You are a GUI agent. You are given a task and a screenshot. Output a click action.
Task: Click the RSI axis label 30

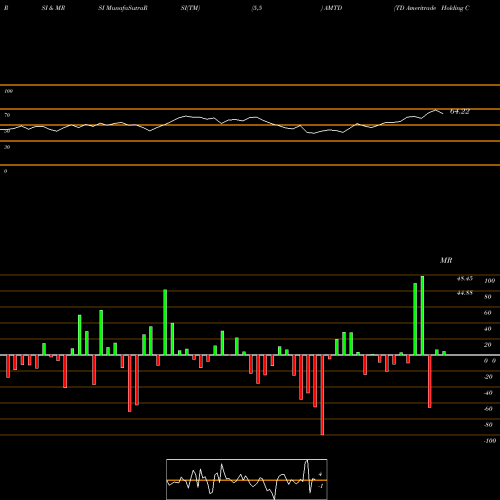pos(7,147)
